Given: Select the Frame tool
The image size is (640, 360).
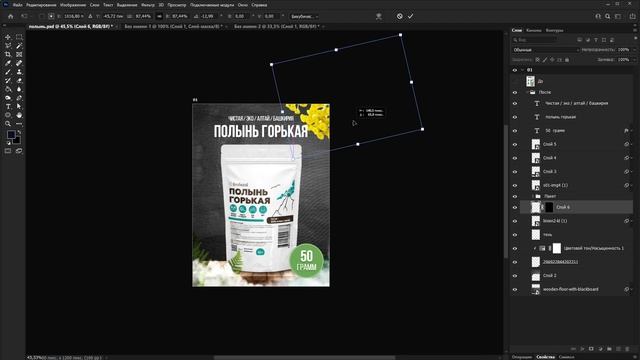Looking at the screenshot, I should coord(19,54).
